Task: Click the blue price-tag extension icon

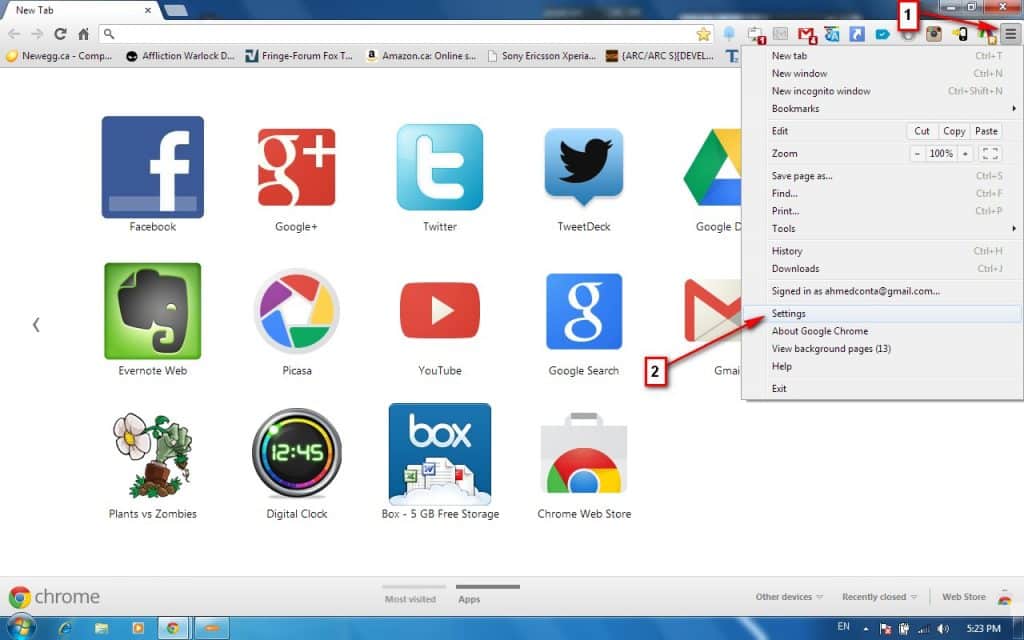Action: coord(882,34)
